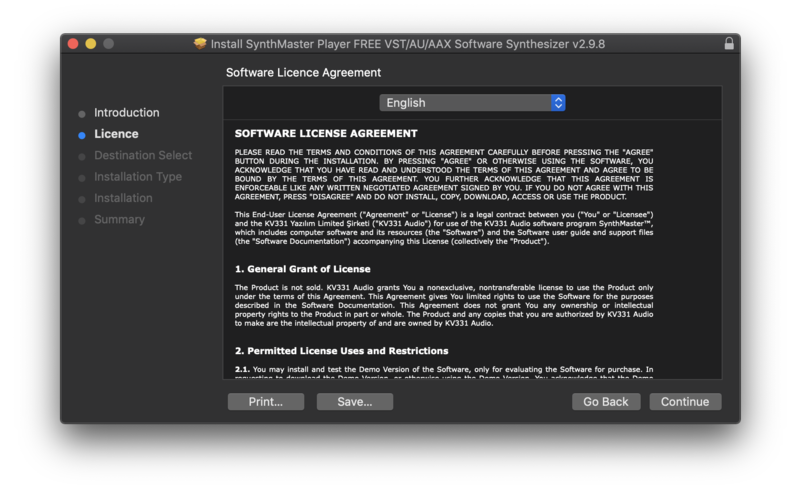Print the licence agreement

tap(266, 402)
